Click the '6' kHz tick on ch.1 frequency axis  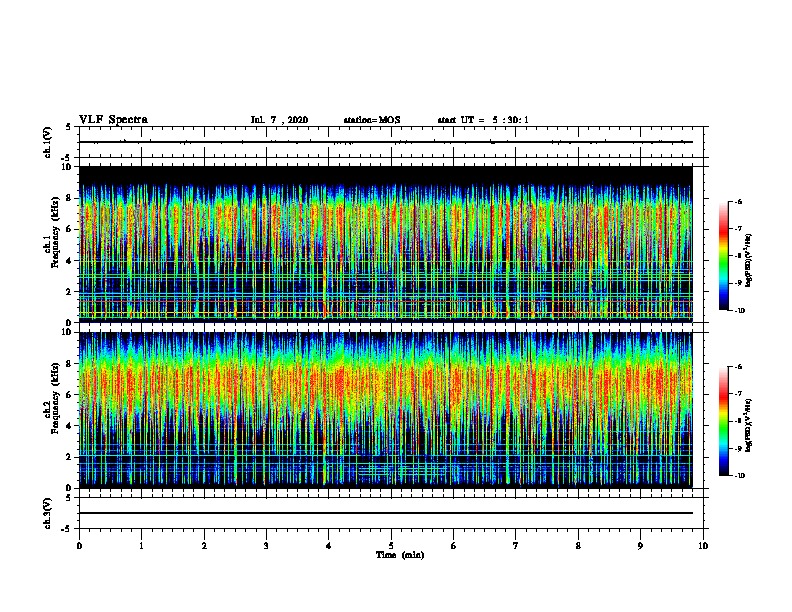pyautogui.click(x=69, y=230)
